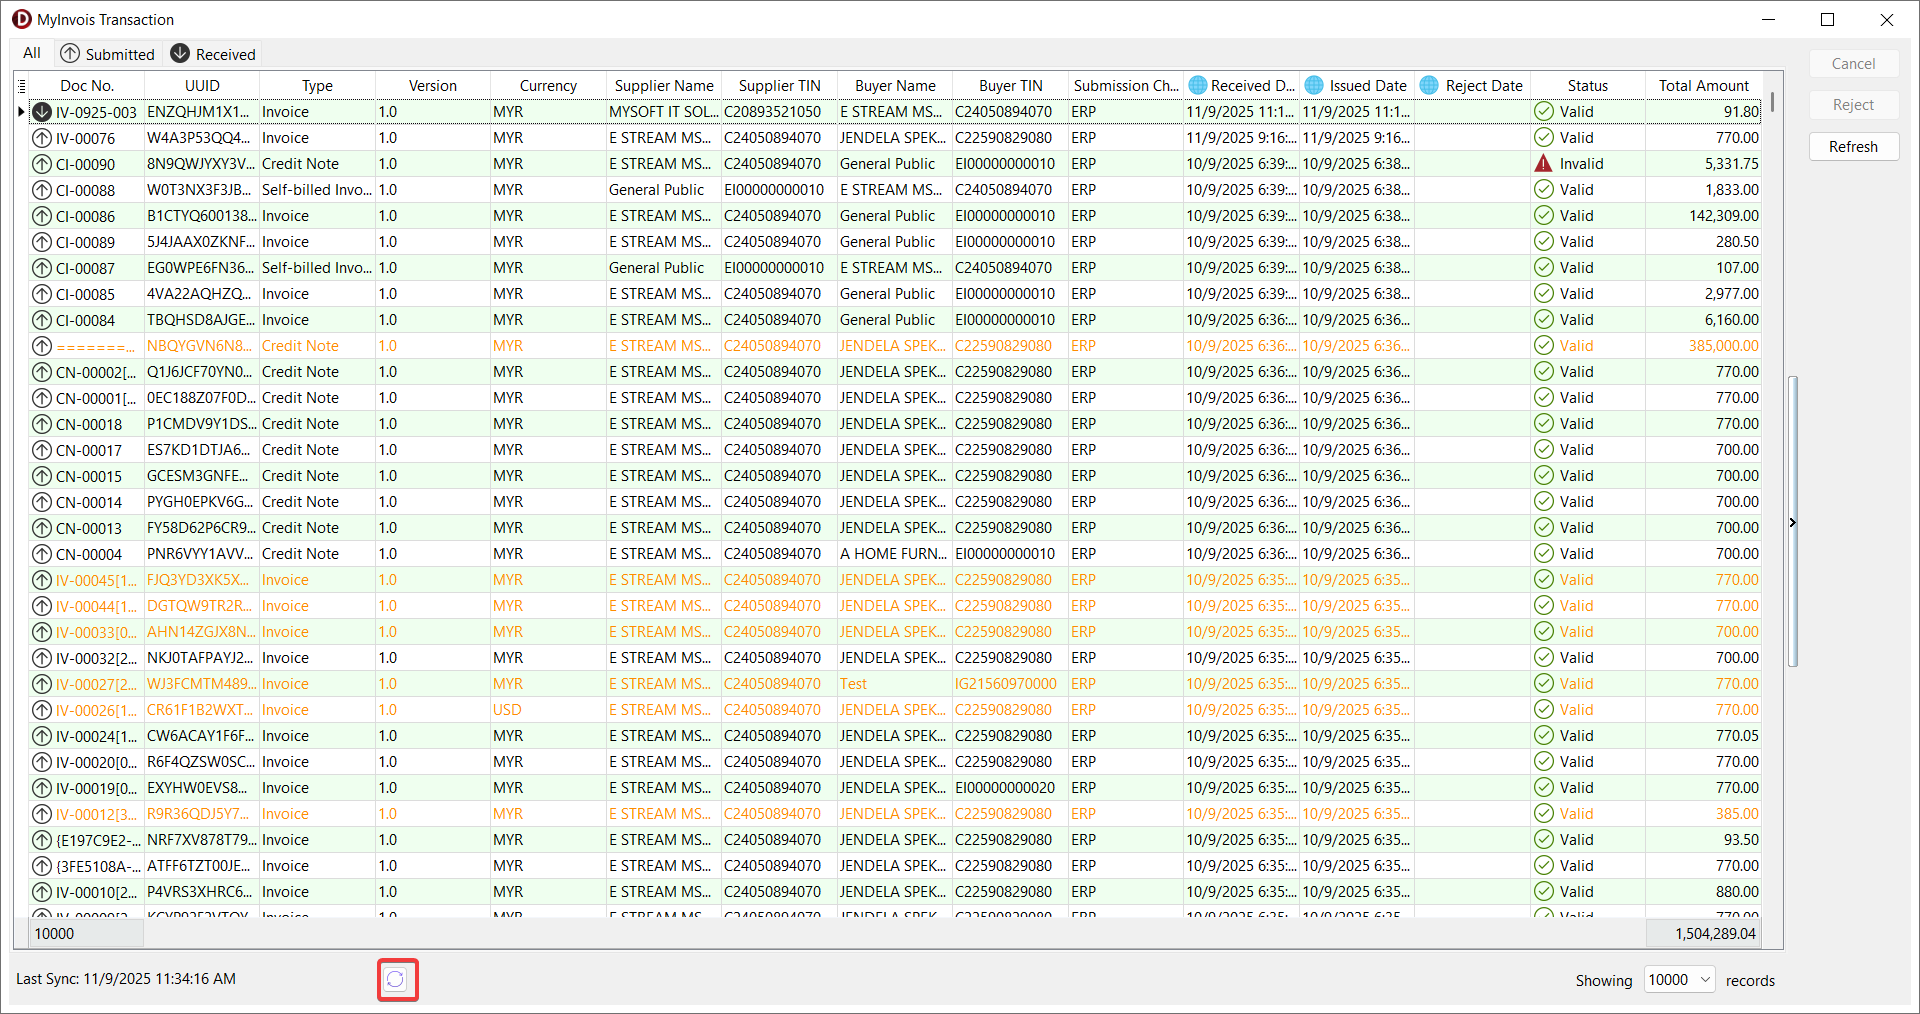Select the row for document CI-00088
This screenshot has height=1014, width=1920.
tap(85, 190)
